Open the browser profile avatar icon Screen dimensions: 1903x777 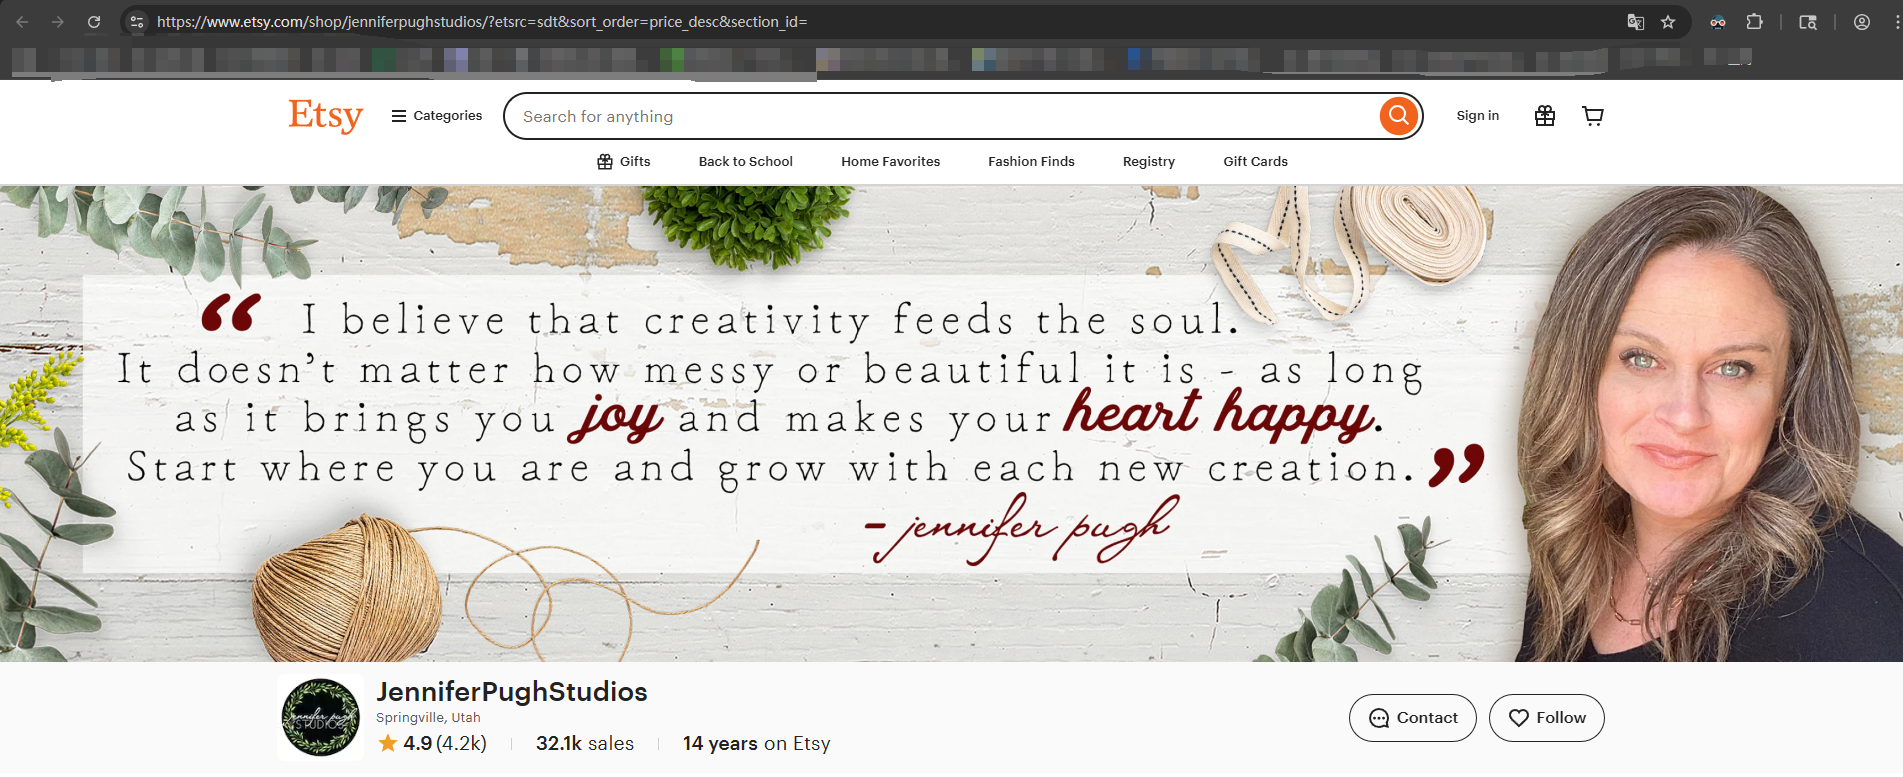click(1862, 22)
